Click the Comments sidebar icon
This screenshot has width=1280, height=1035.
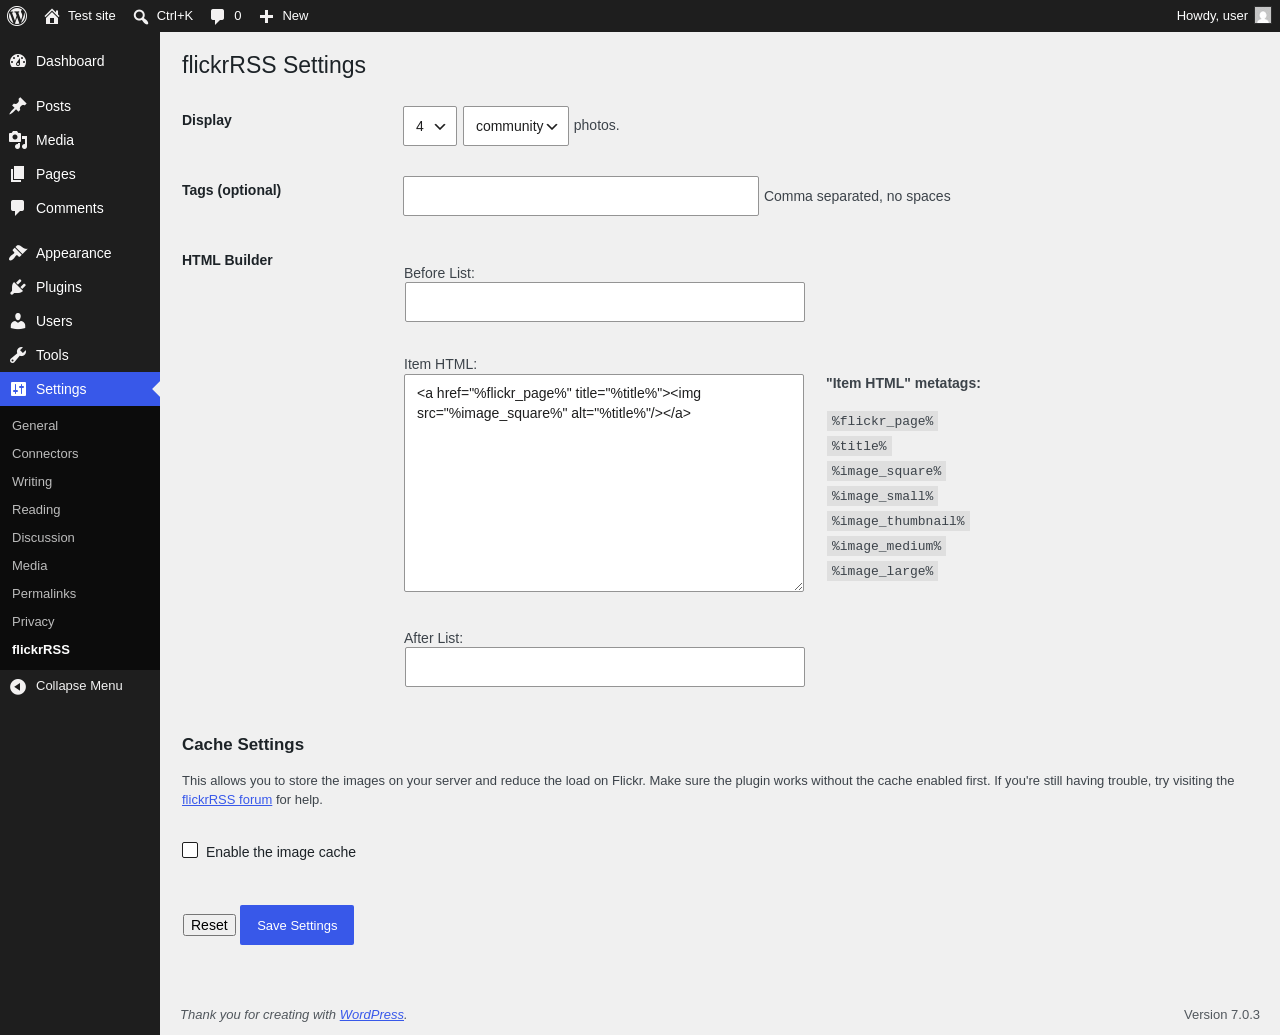coord(18,208)
